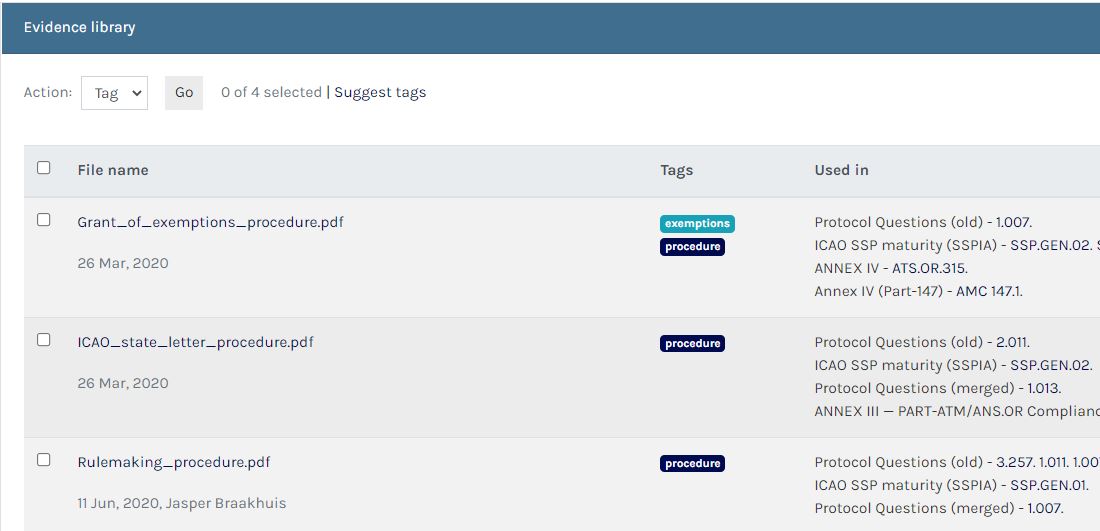Image resolution: width=1100 pixels, height=531 pixels.
Task: Click the Suggest tags link
Action: tap(380, 92)
